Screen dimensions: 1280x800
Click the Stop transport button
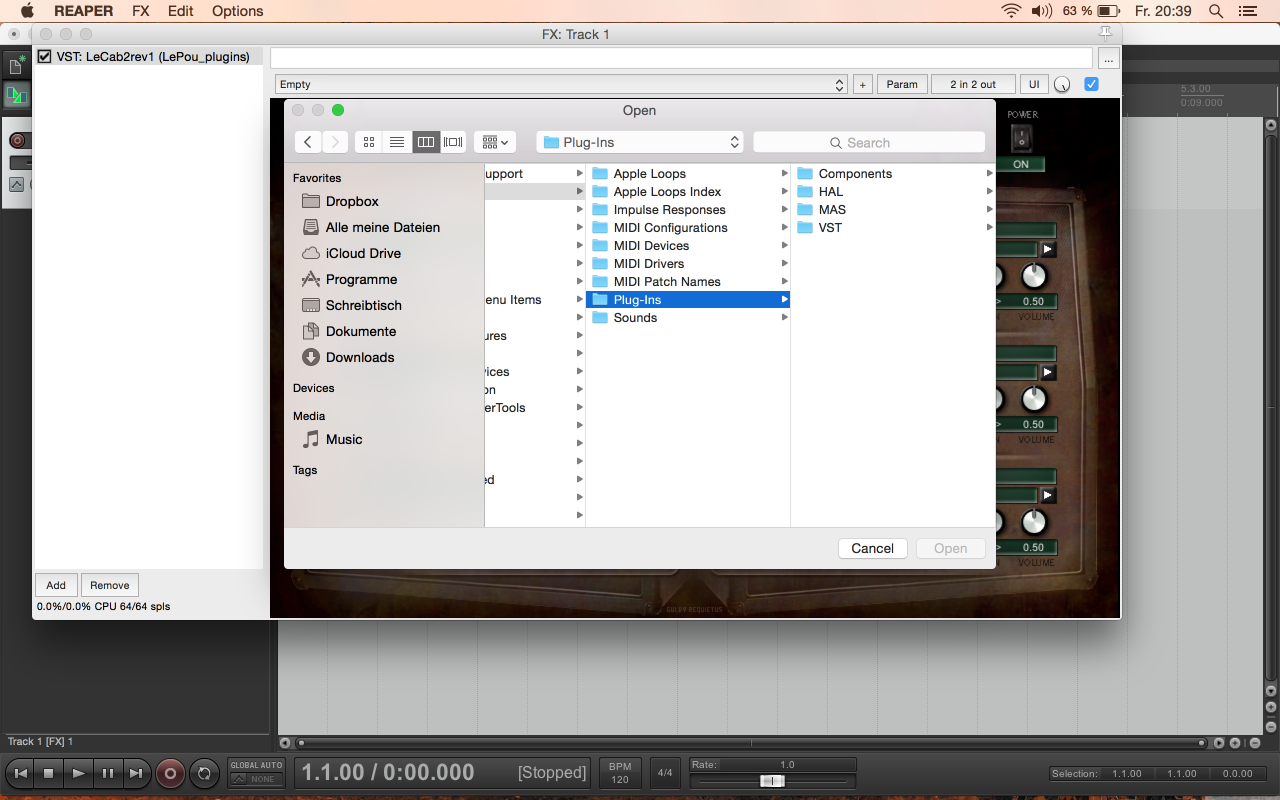(x=48, y=773)
